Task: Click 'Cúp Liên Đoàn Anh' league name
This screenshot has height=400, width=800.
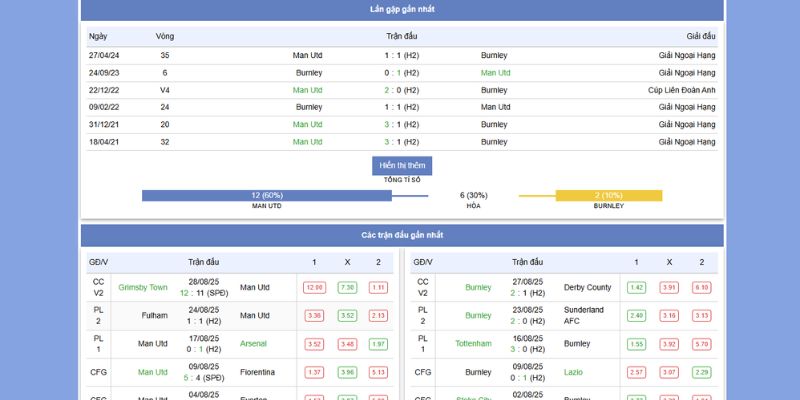Action: pos(681,90)
